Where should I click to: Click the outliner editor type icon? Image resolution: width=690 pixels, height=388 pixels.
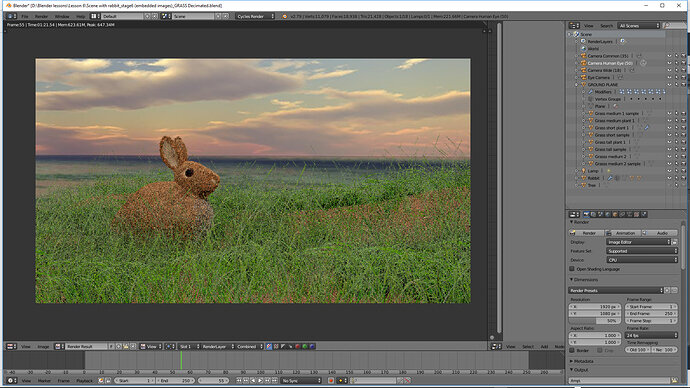click(573, 26)
